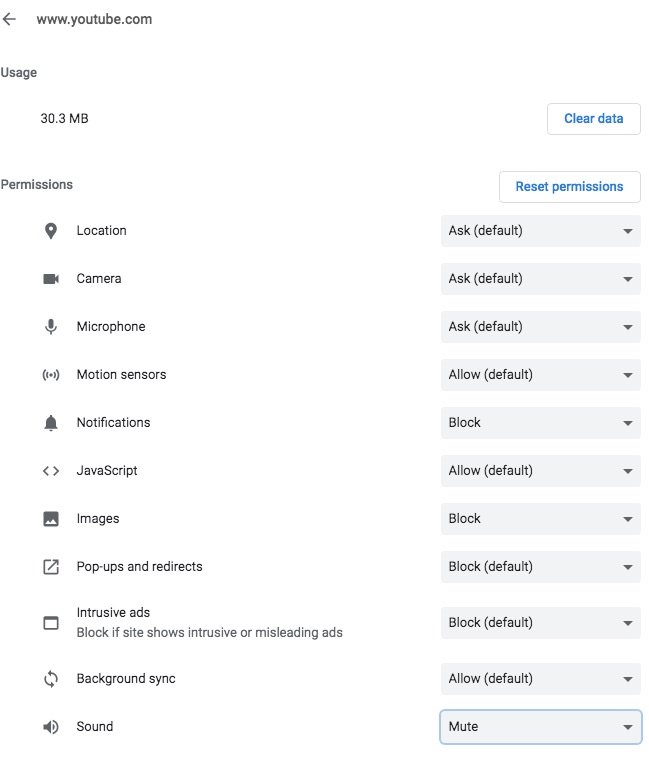This screenshot has width=649, height=757.
Task: Click the Microphone label
Action: (x=111, y=327)
